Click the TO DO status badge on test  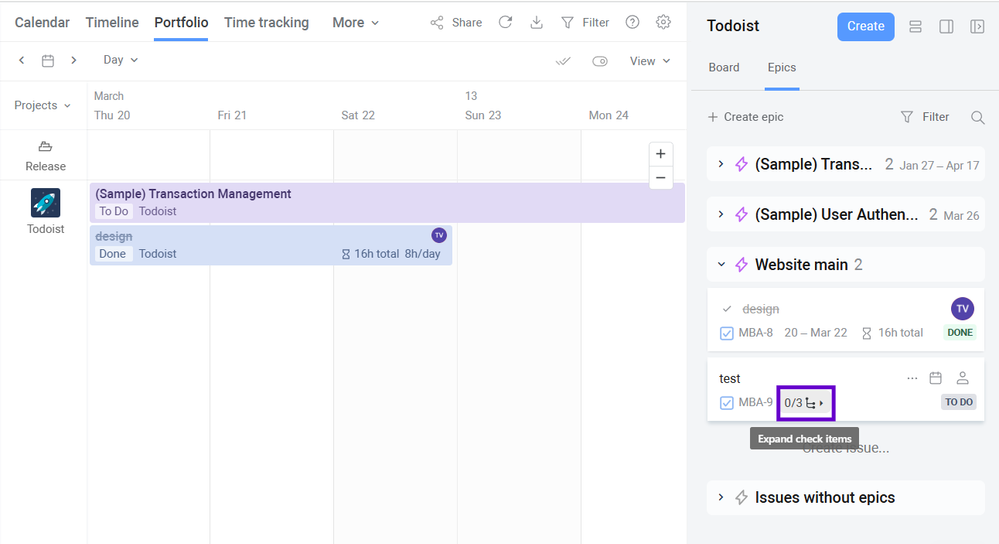959,402
